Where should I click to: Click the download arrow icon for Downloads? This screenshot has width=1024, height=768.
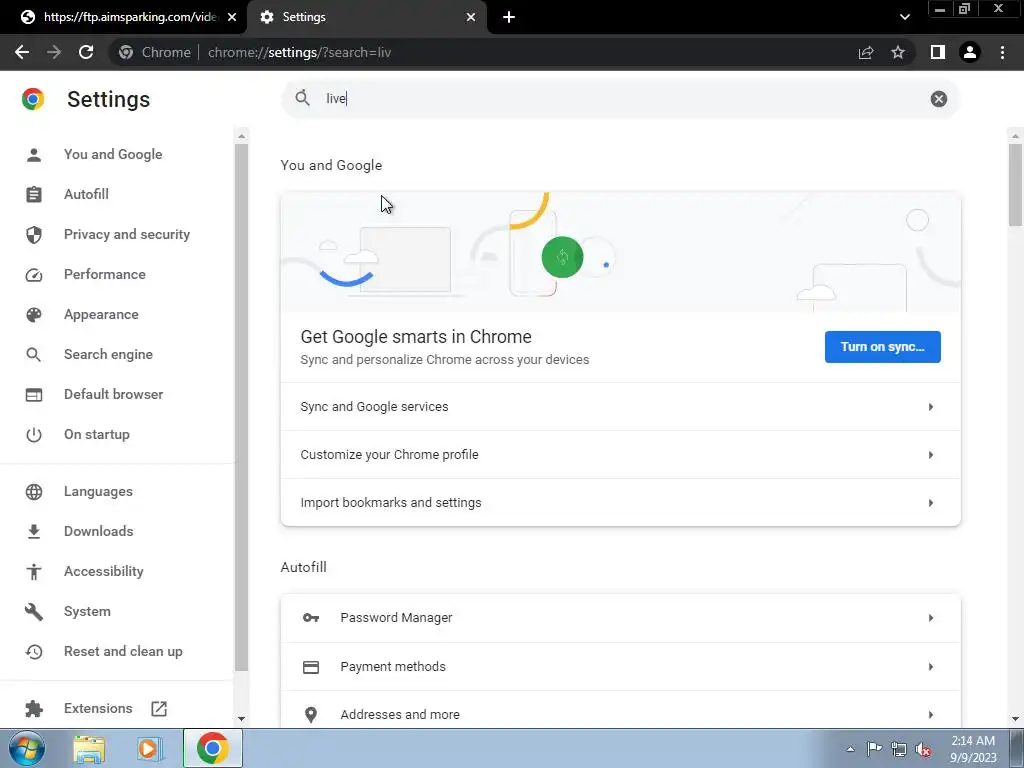coord(34,532)
